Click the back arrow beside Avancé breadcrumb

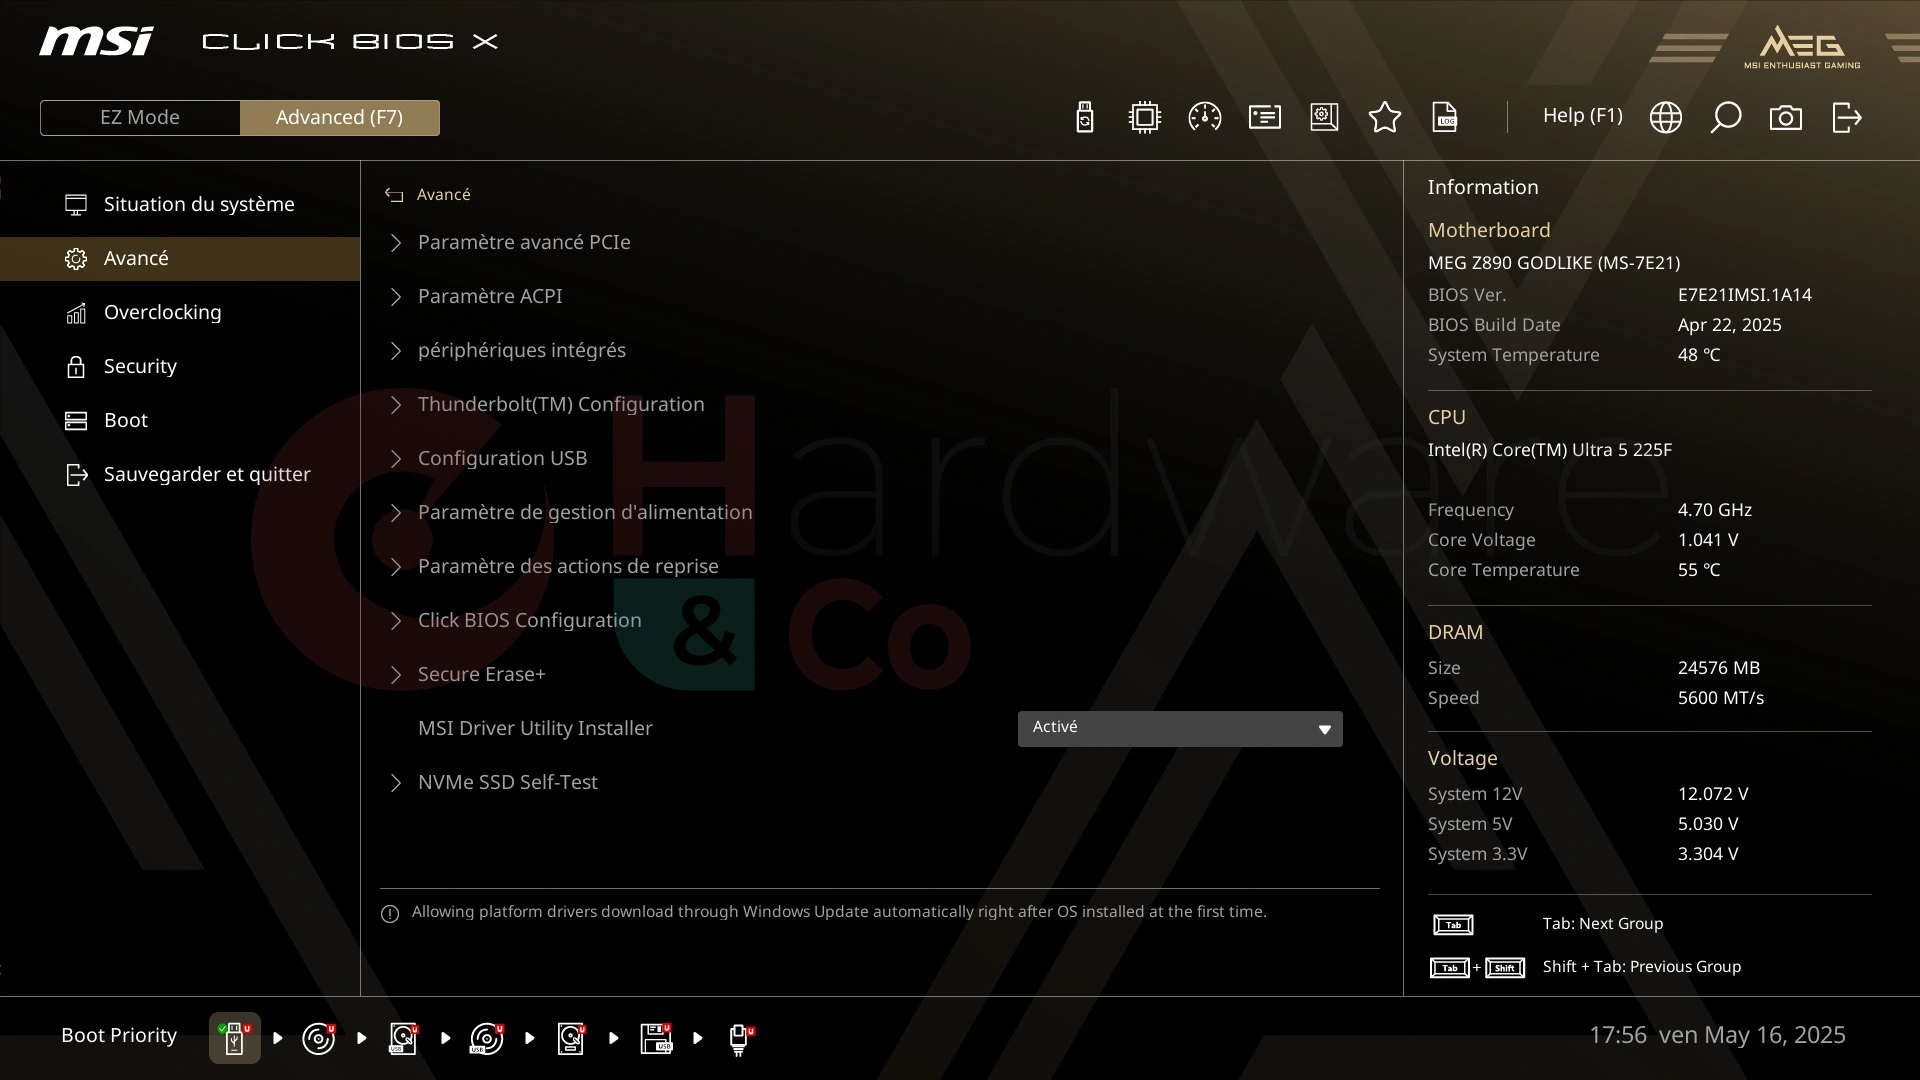(394, 195)
